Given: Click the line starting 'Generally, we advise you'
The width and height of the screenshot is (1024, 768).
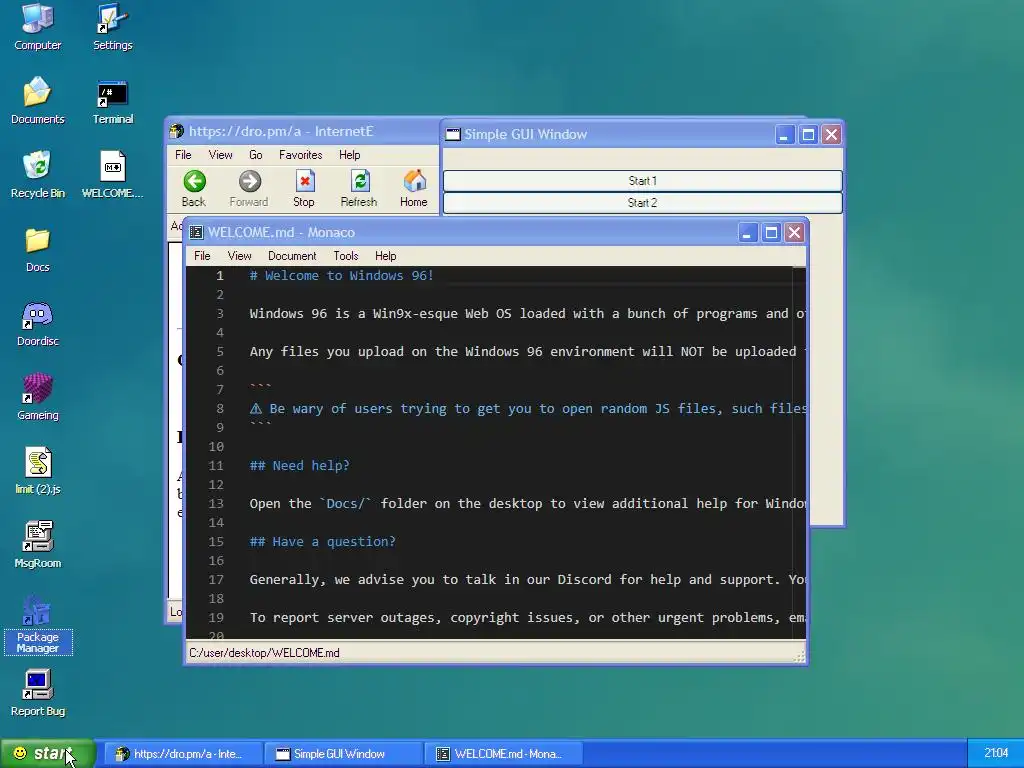Looking at the screenshot, I should click(528, 579).
